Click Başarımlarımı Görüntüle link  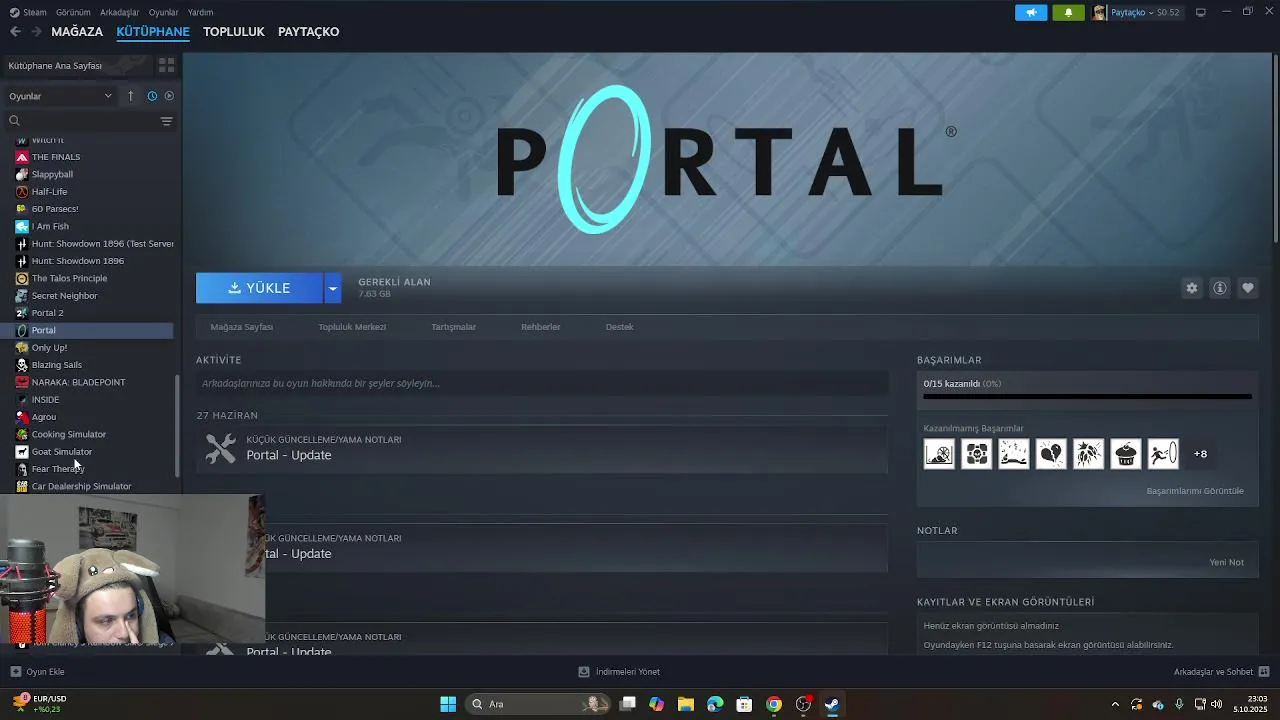(x=1195, y=491)
